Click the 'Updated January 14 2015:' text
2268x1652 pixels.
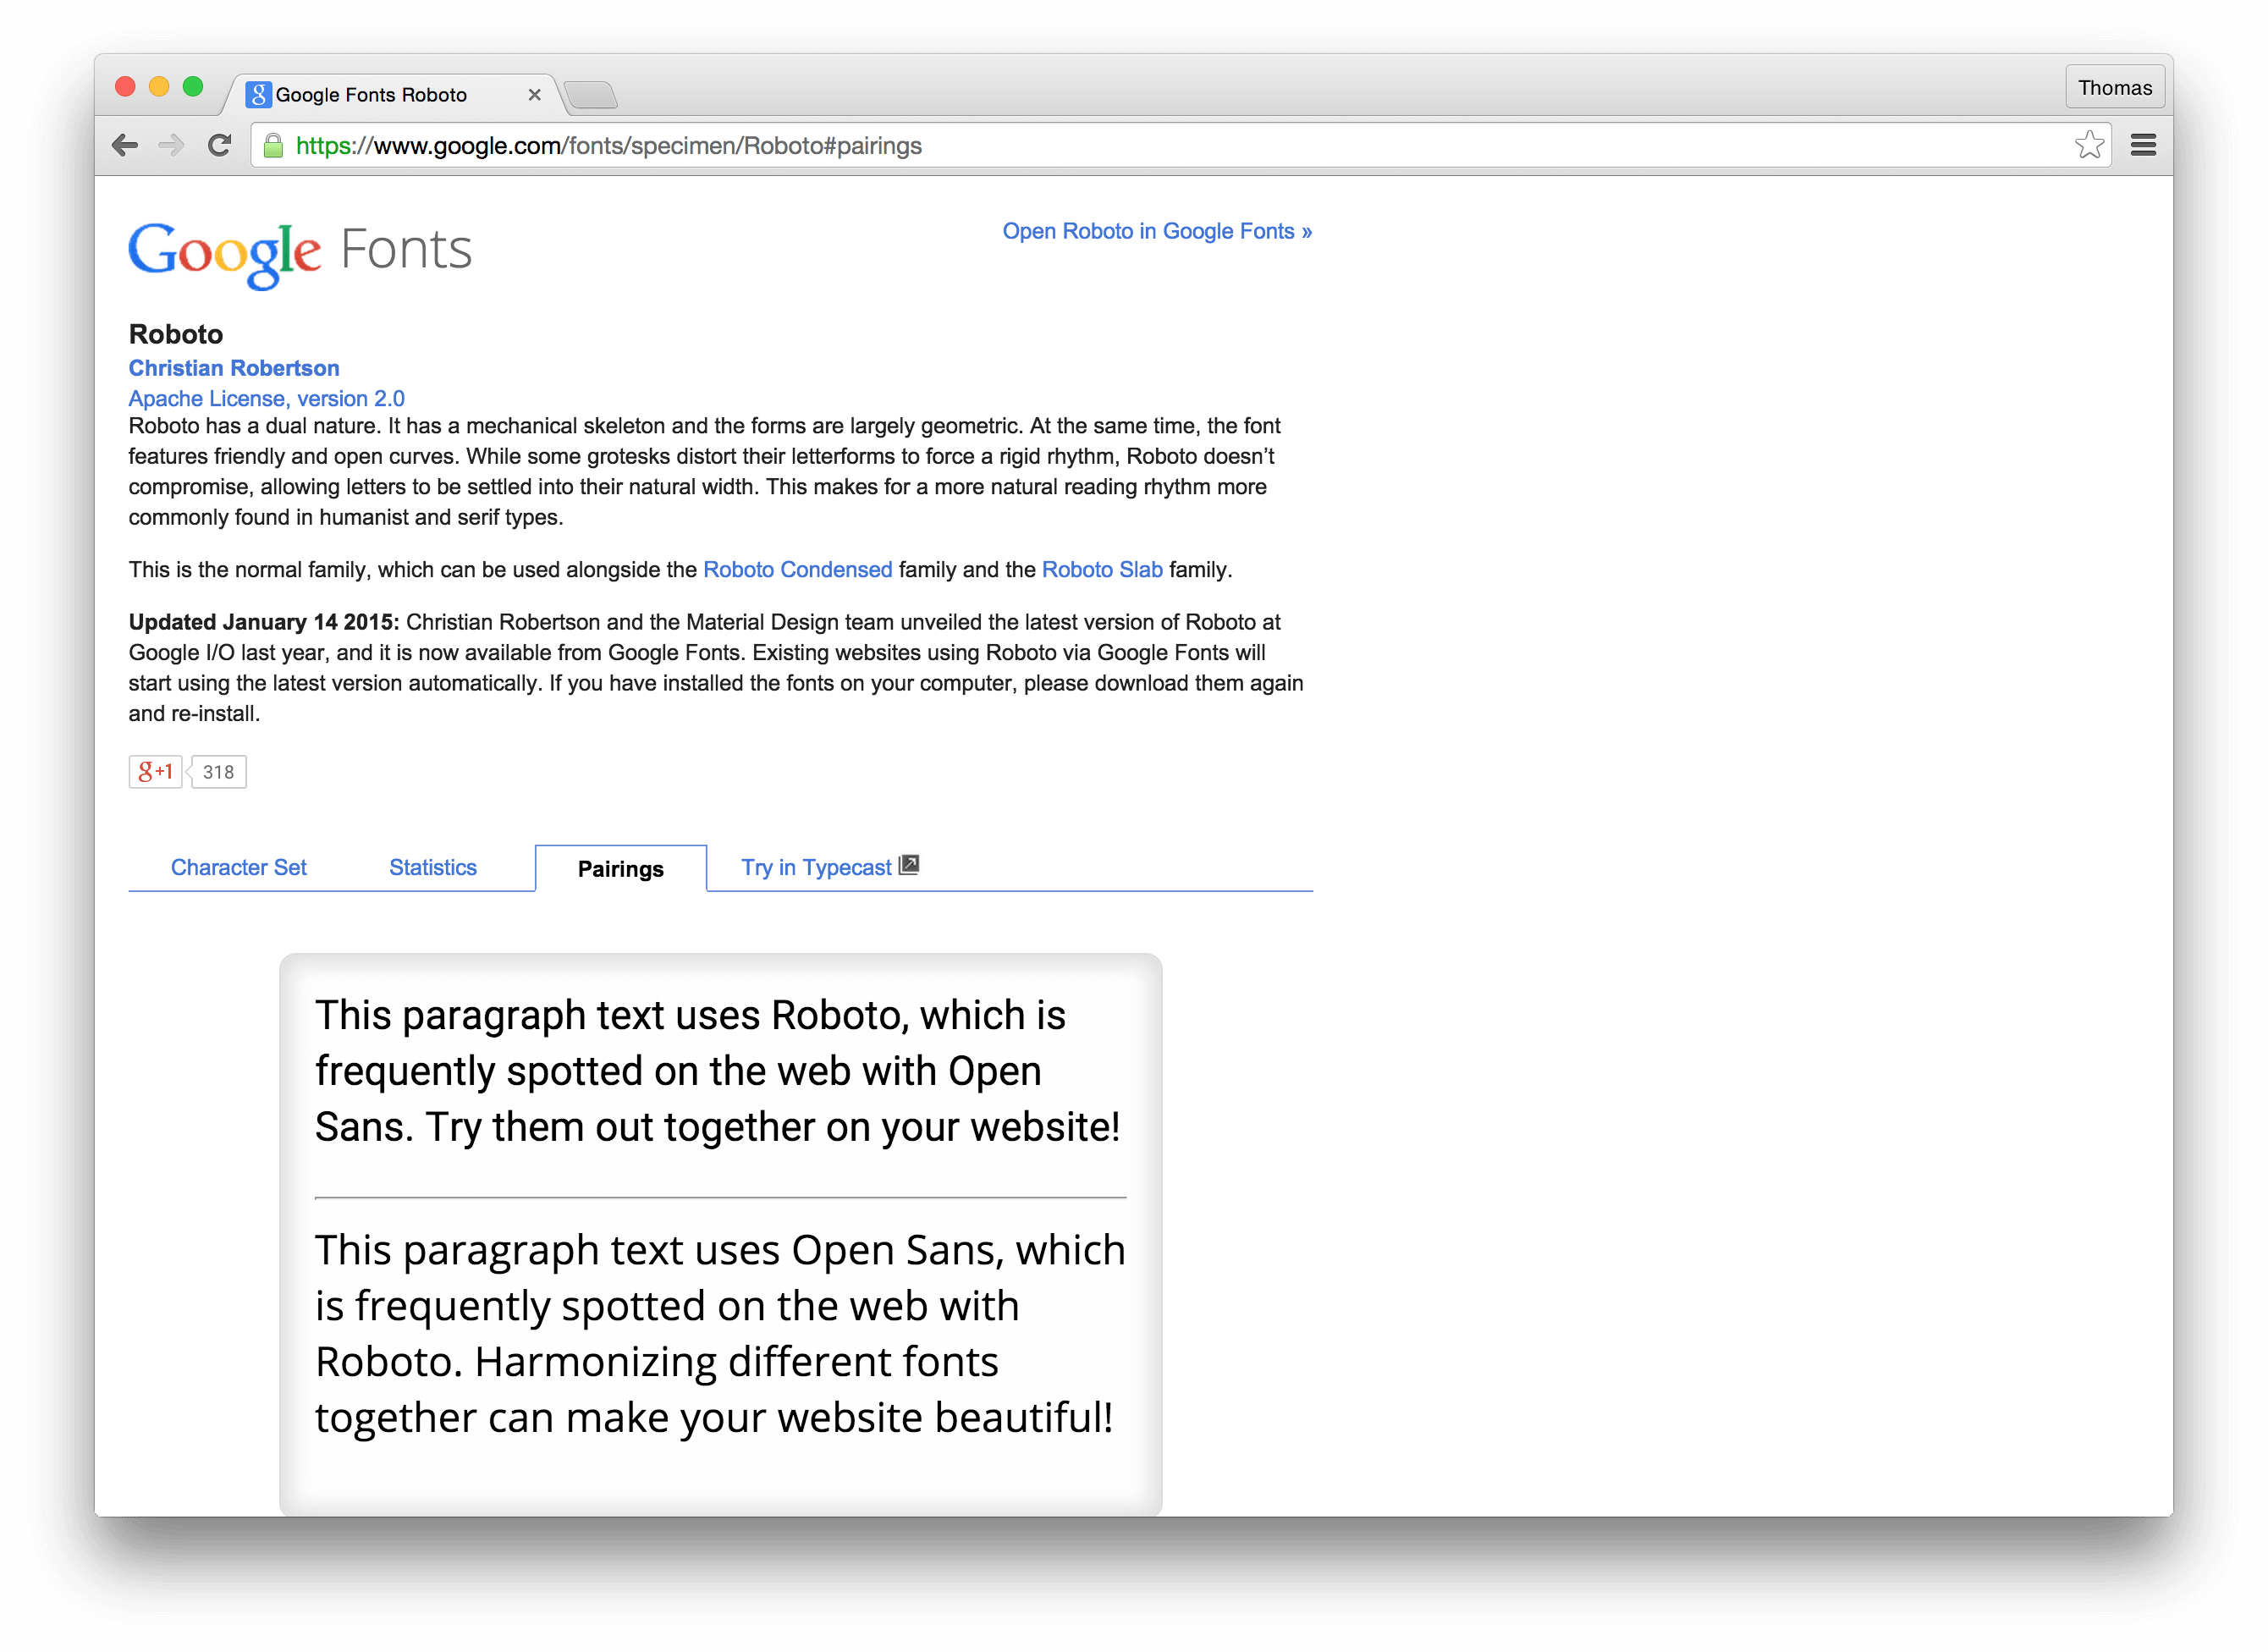tap(264, 622)
